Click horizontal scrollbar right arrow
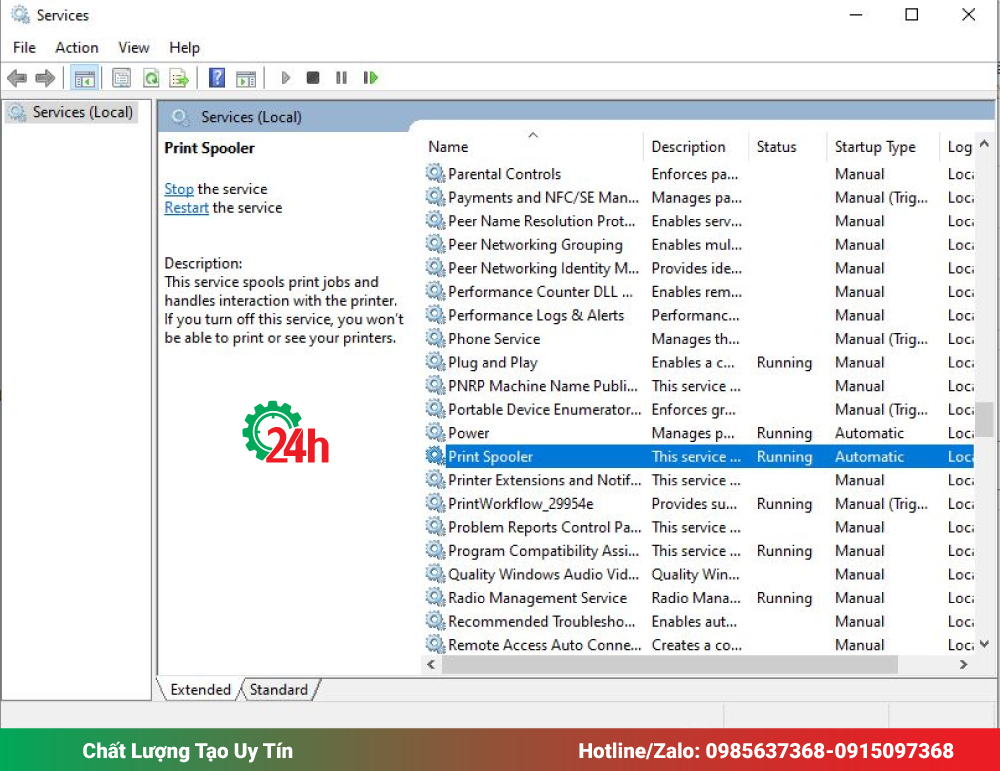The height and width of the screenshot is (771, 1000). 964,665
